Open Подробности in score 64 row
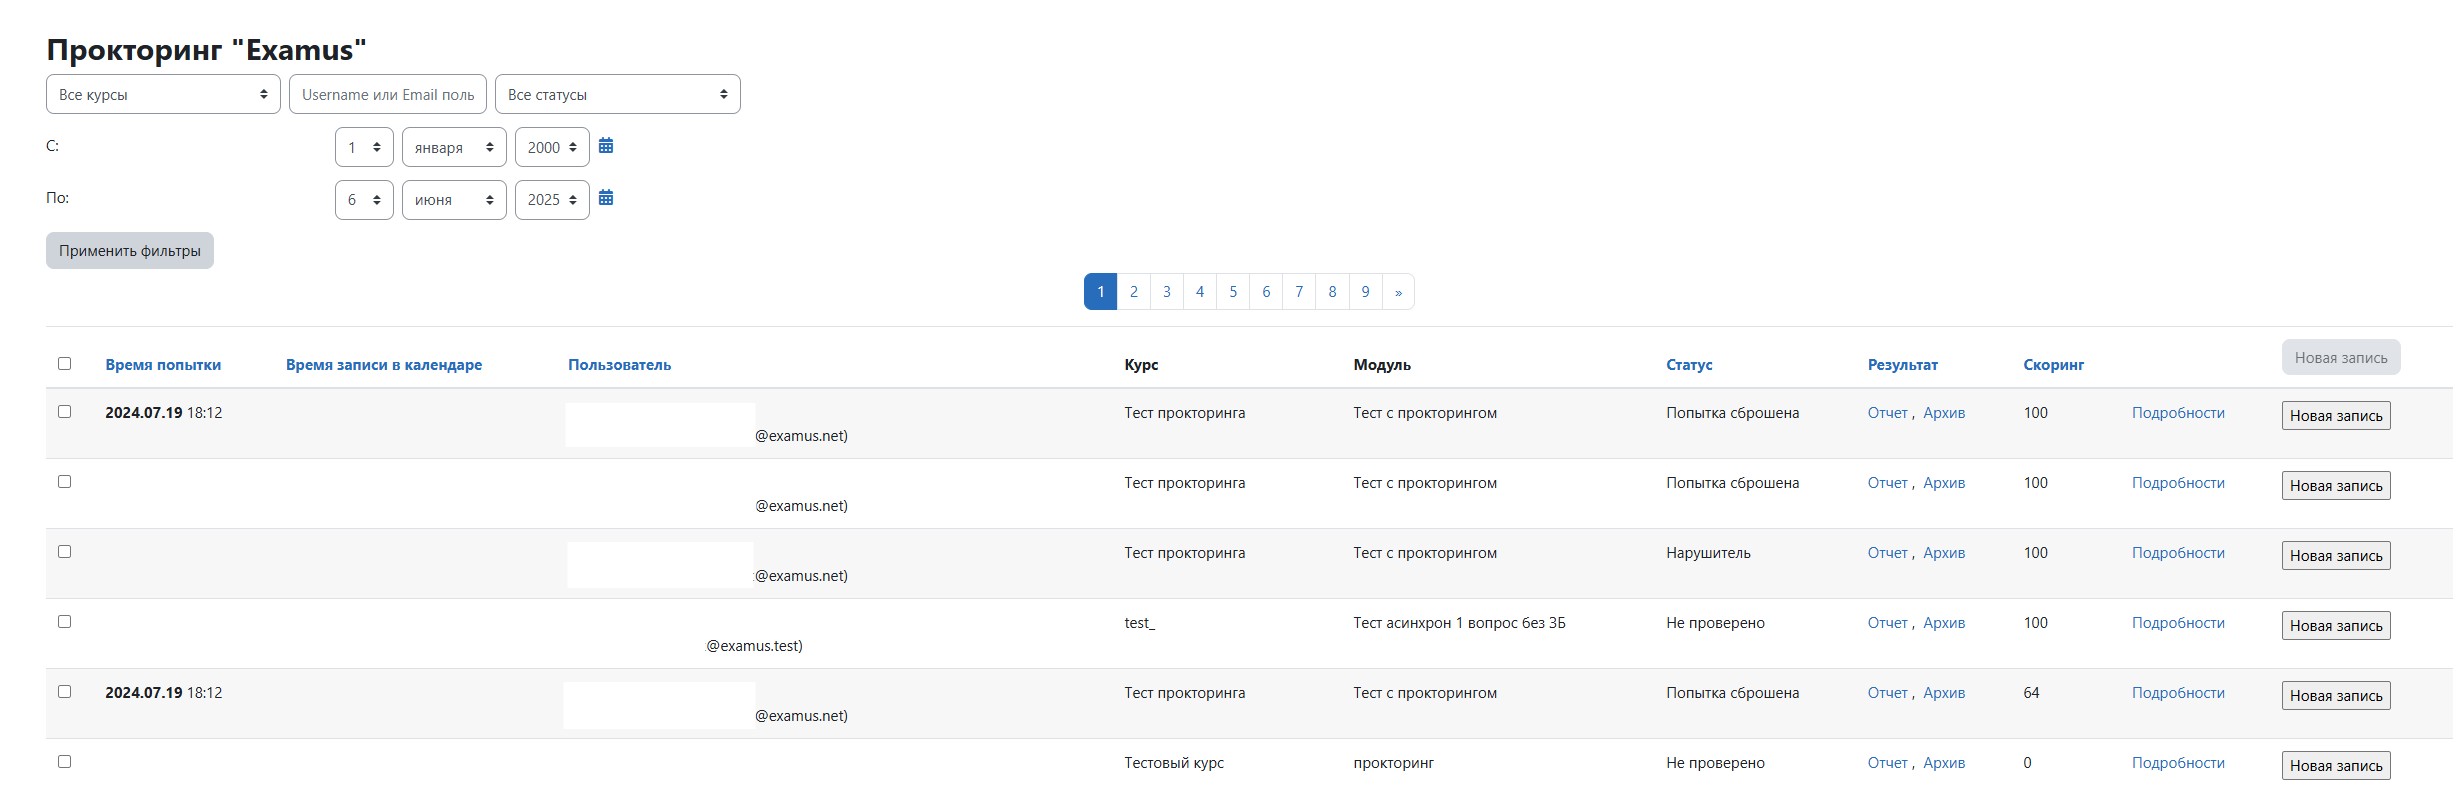2459x806 pixels. coord(2178,693)
